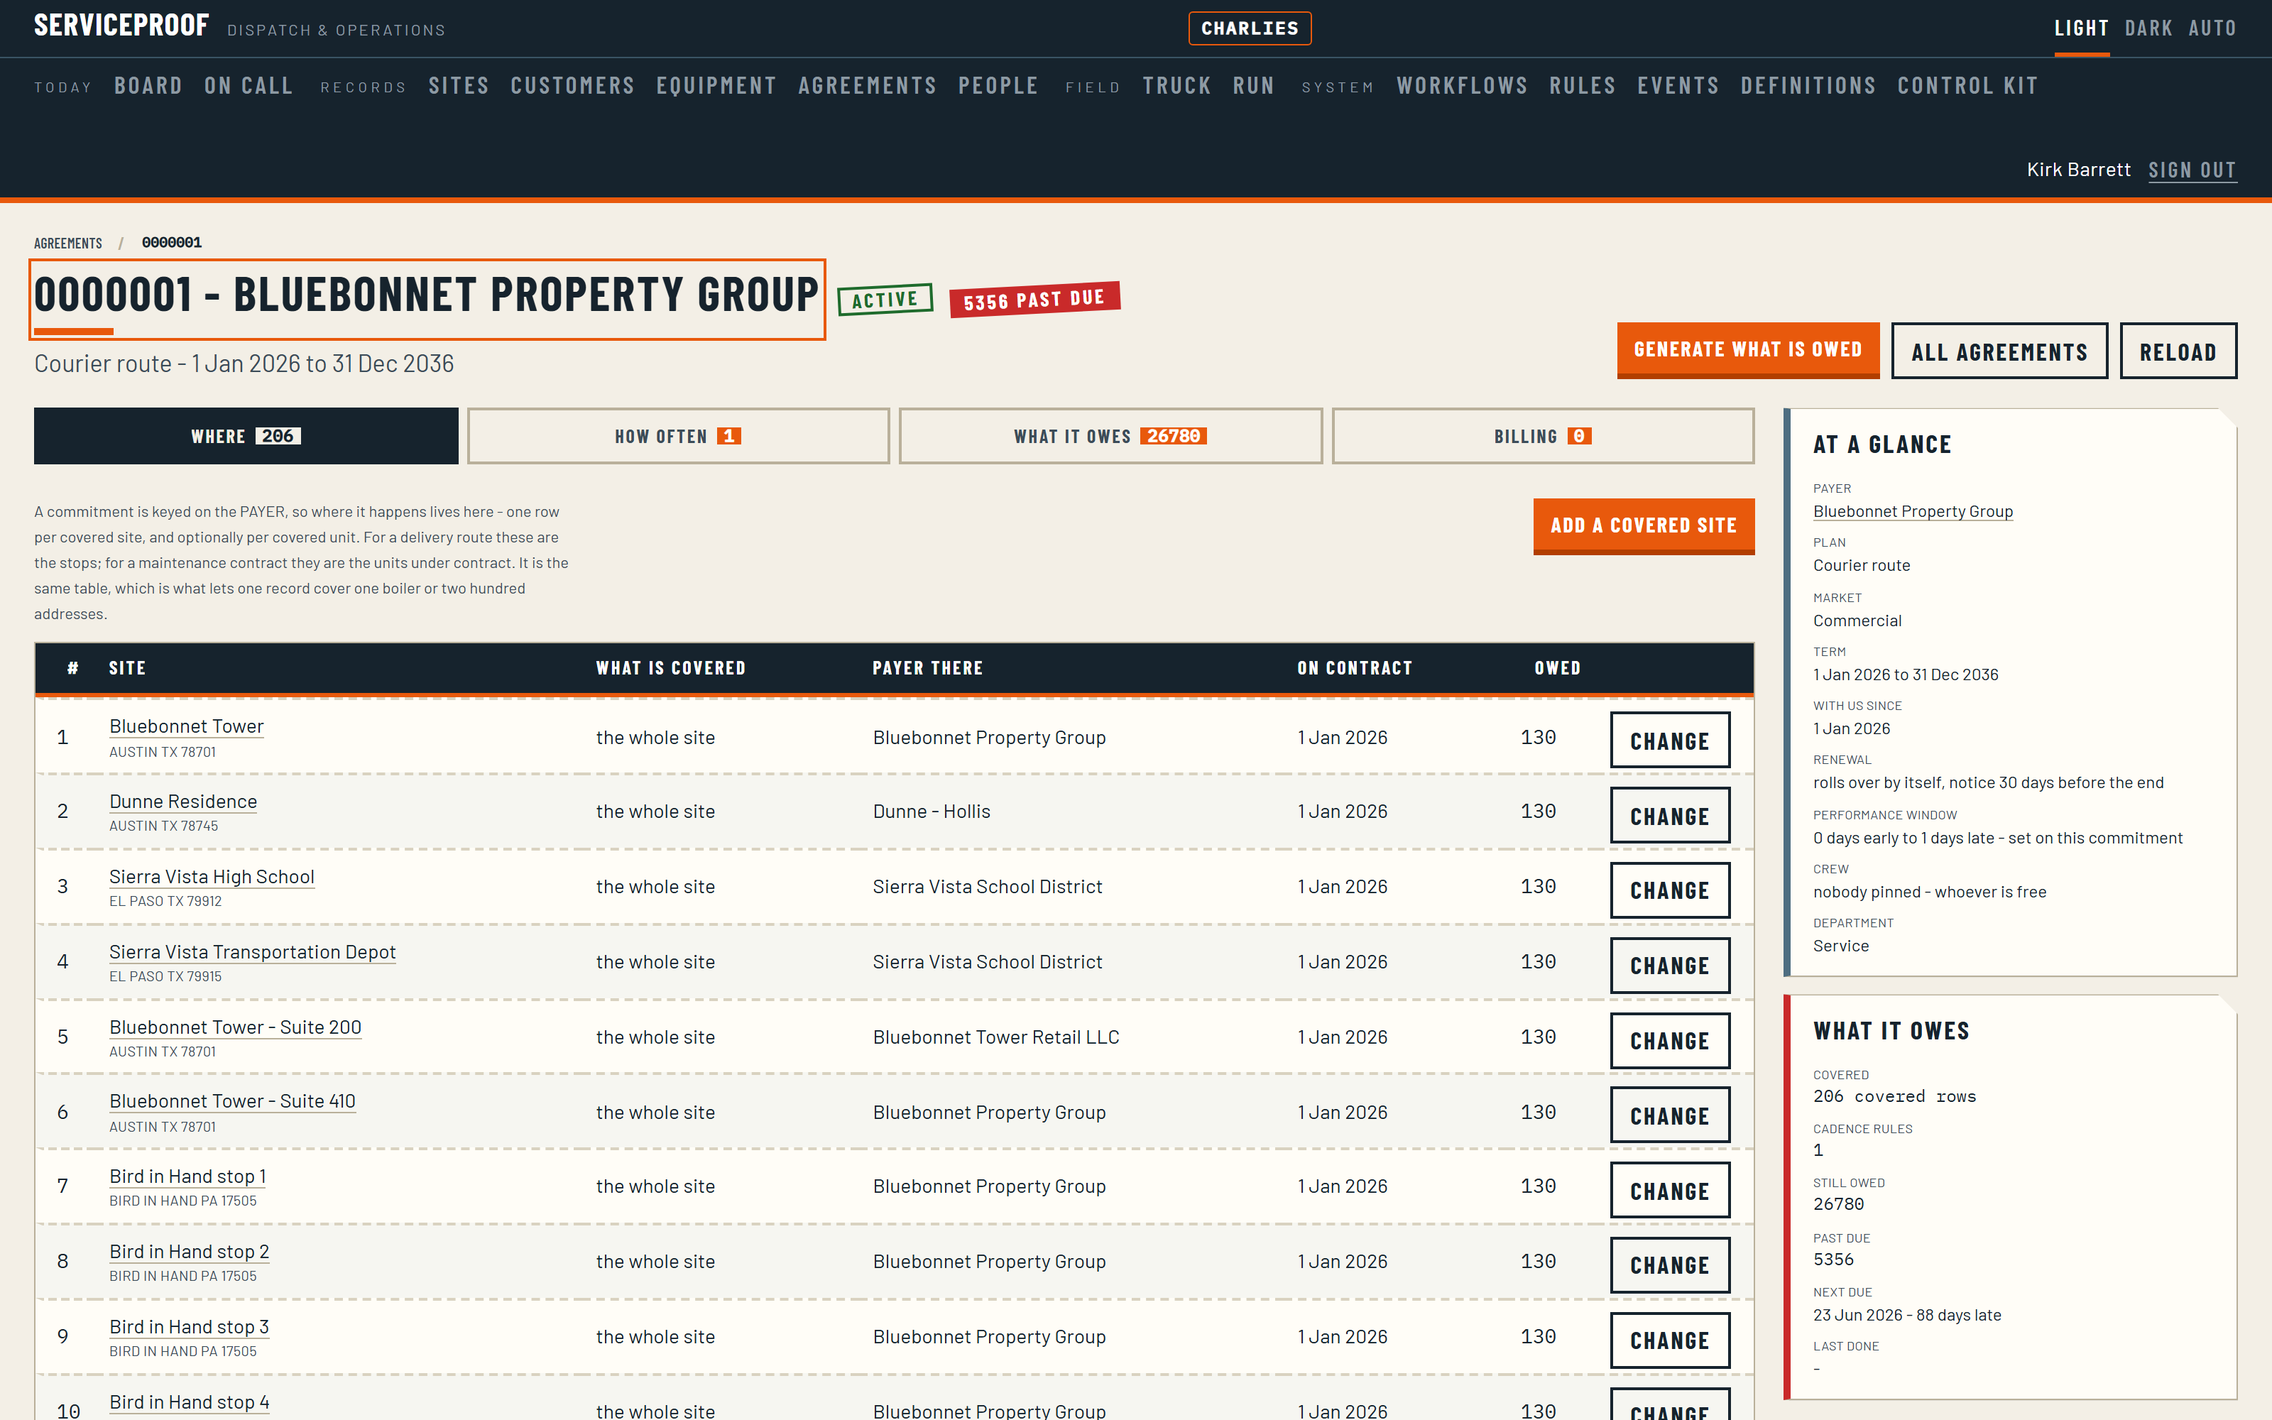Image resolution: width=2272 pixels, height=1420 pixels.
Task: Open the Board page
Action: (x=148, y=86)
